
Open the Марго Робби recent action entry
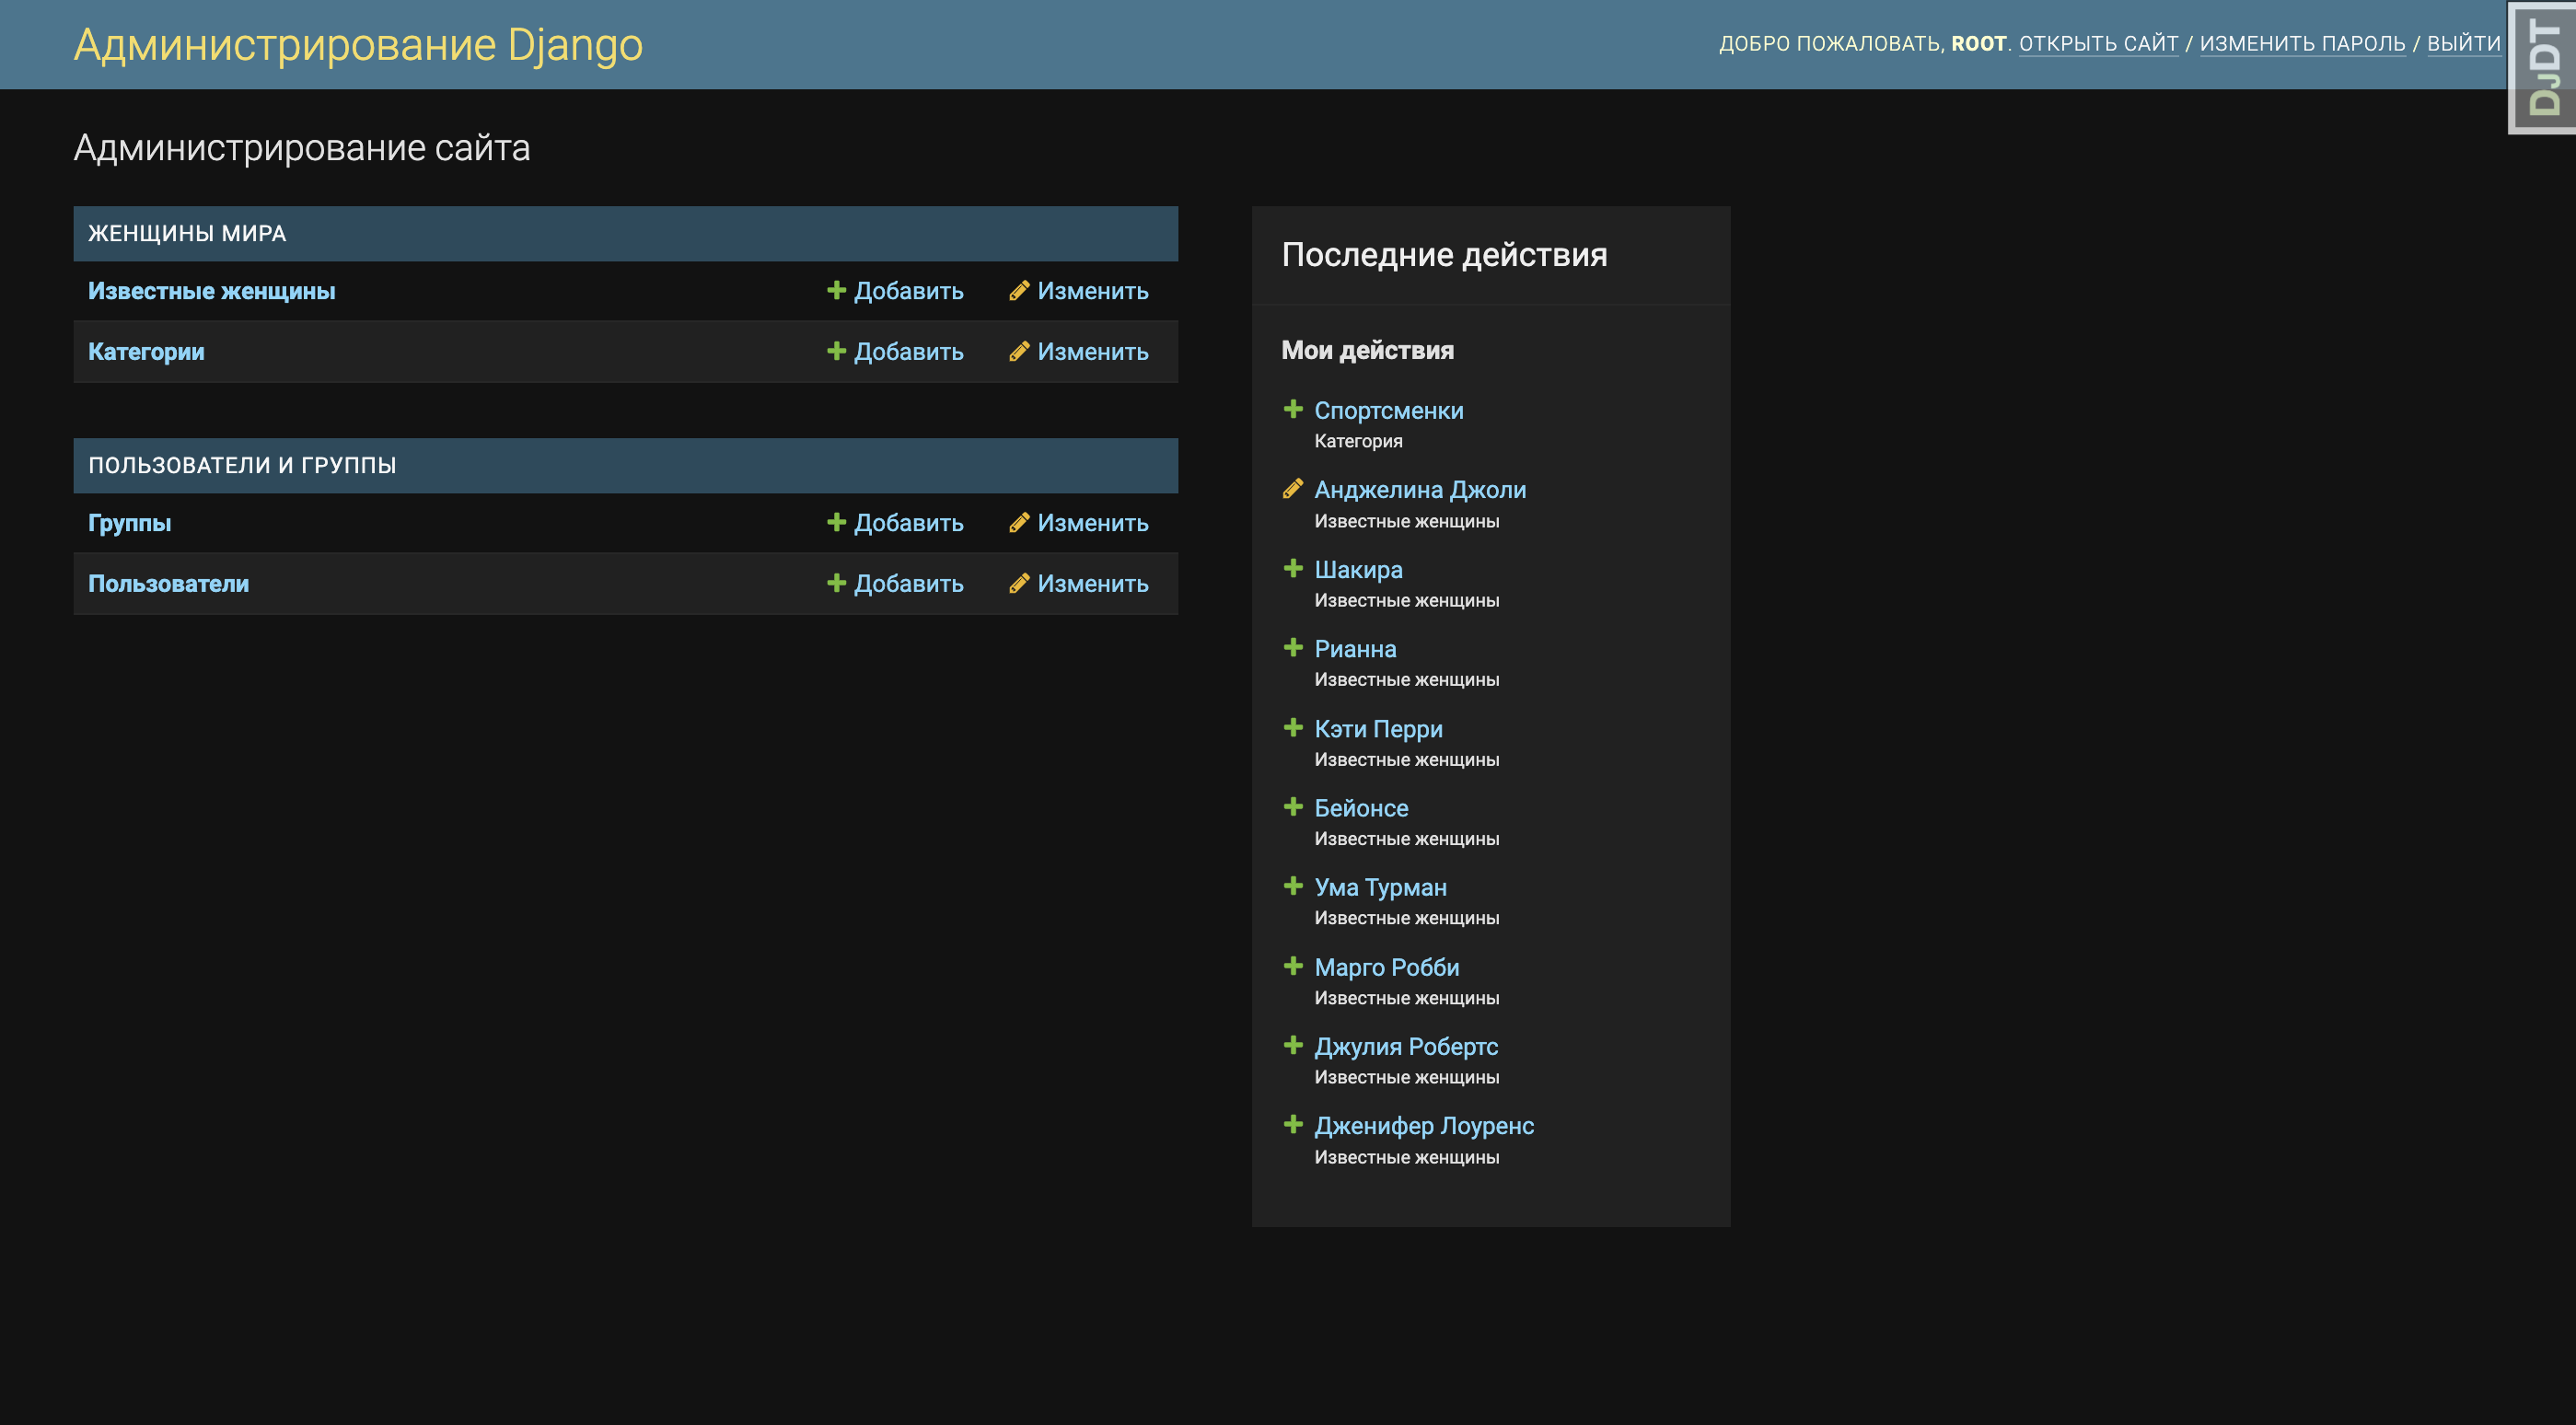pos(1386,967)
